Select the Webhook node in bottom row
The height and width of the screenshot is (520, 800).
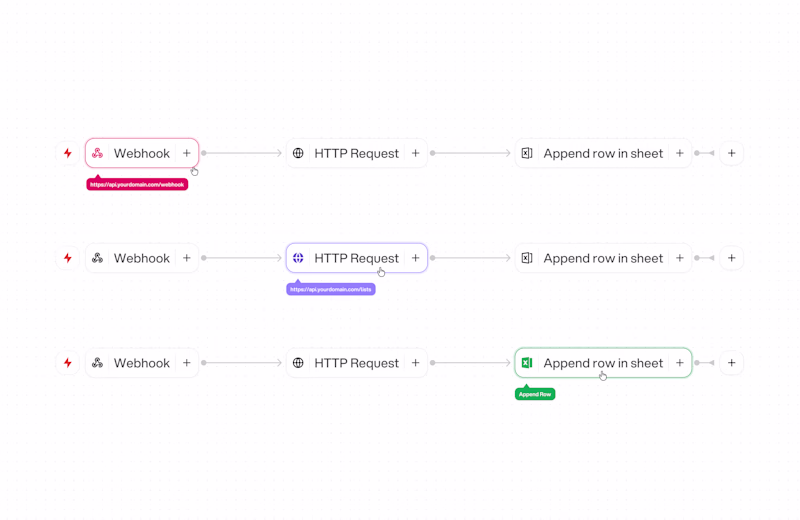141,363
